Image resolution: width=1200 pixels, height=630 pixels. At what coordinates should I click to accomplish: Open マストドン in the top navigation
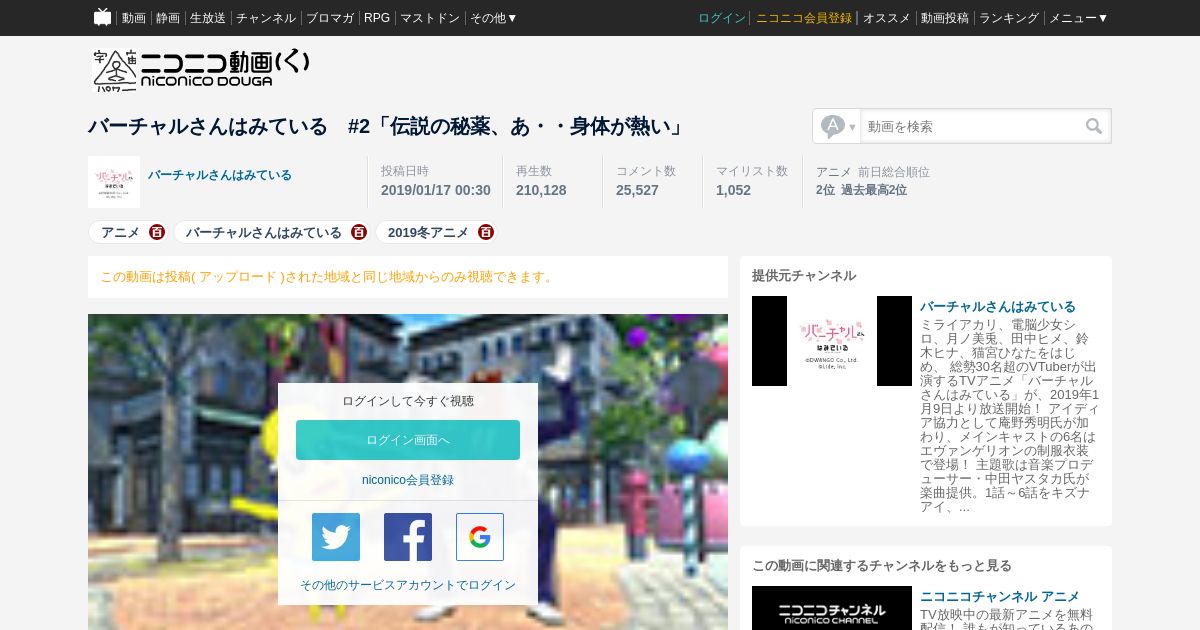click(430, 18)
